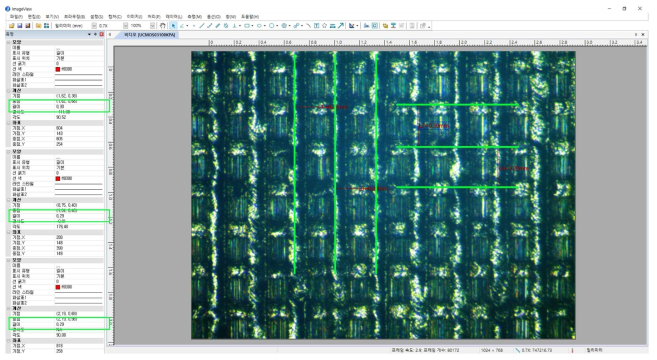Choose the ellipse drawing tool

point(259,26)
